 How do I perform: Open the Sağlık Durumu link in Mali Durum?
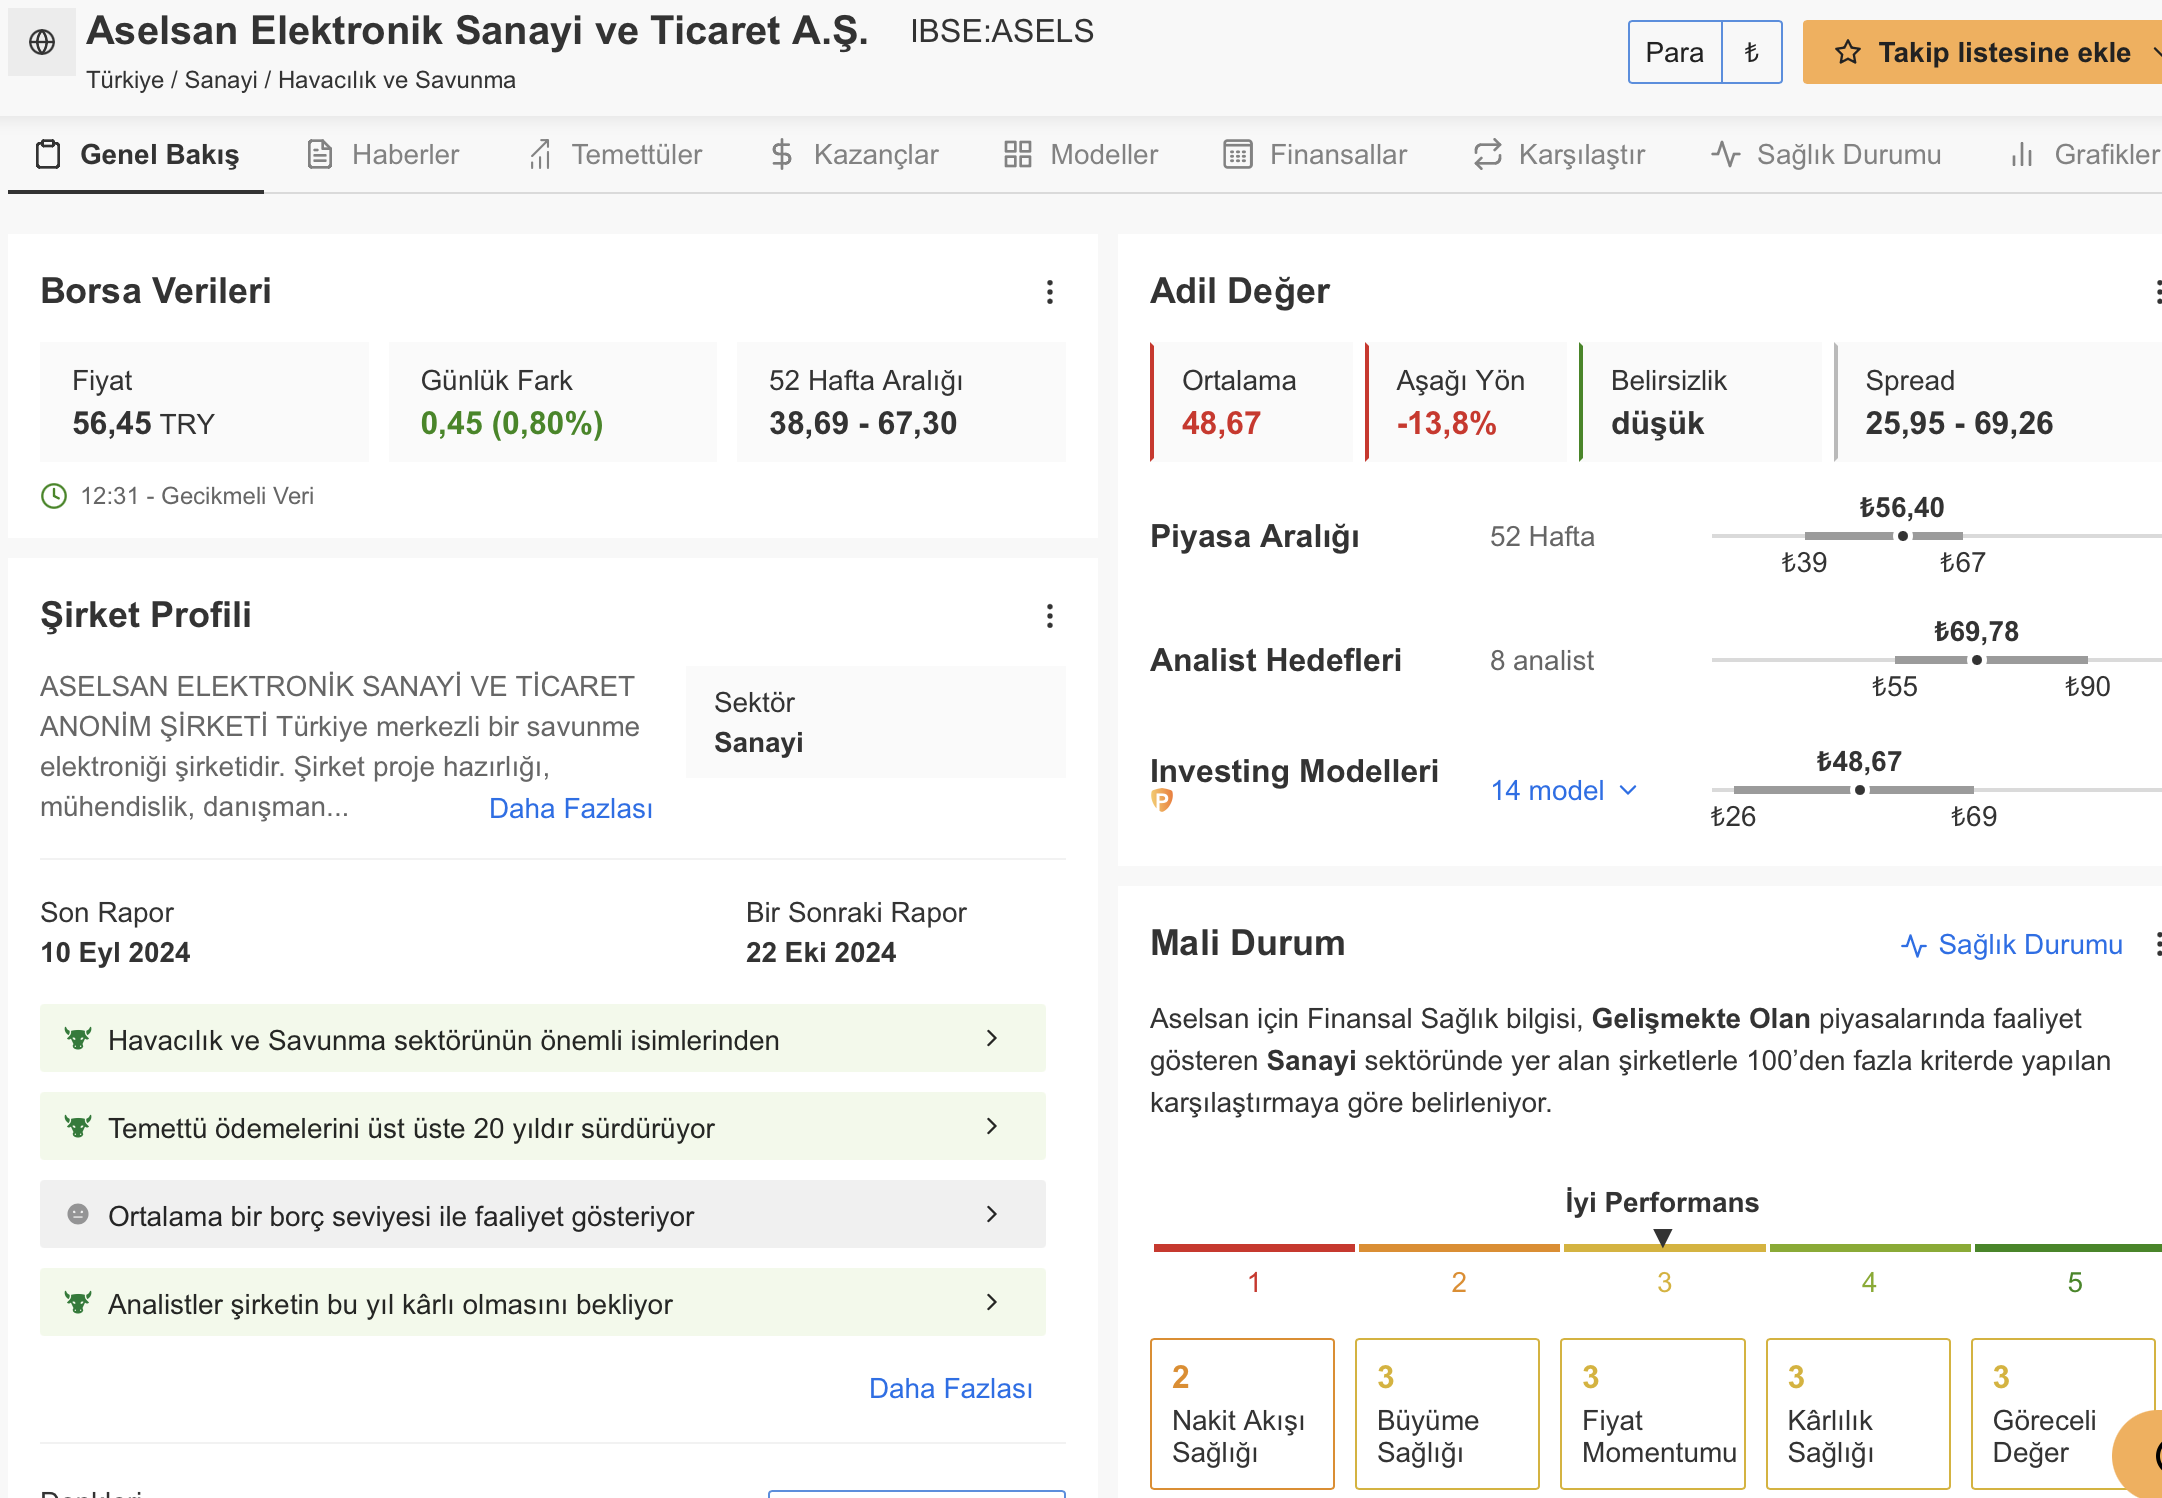tap(2012, 945)
